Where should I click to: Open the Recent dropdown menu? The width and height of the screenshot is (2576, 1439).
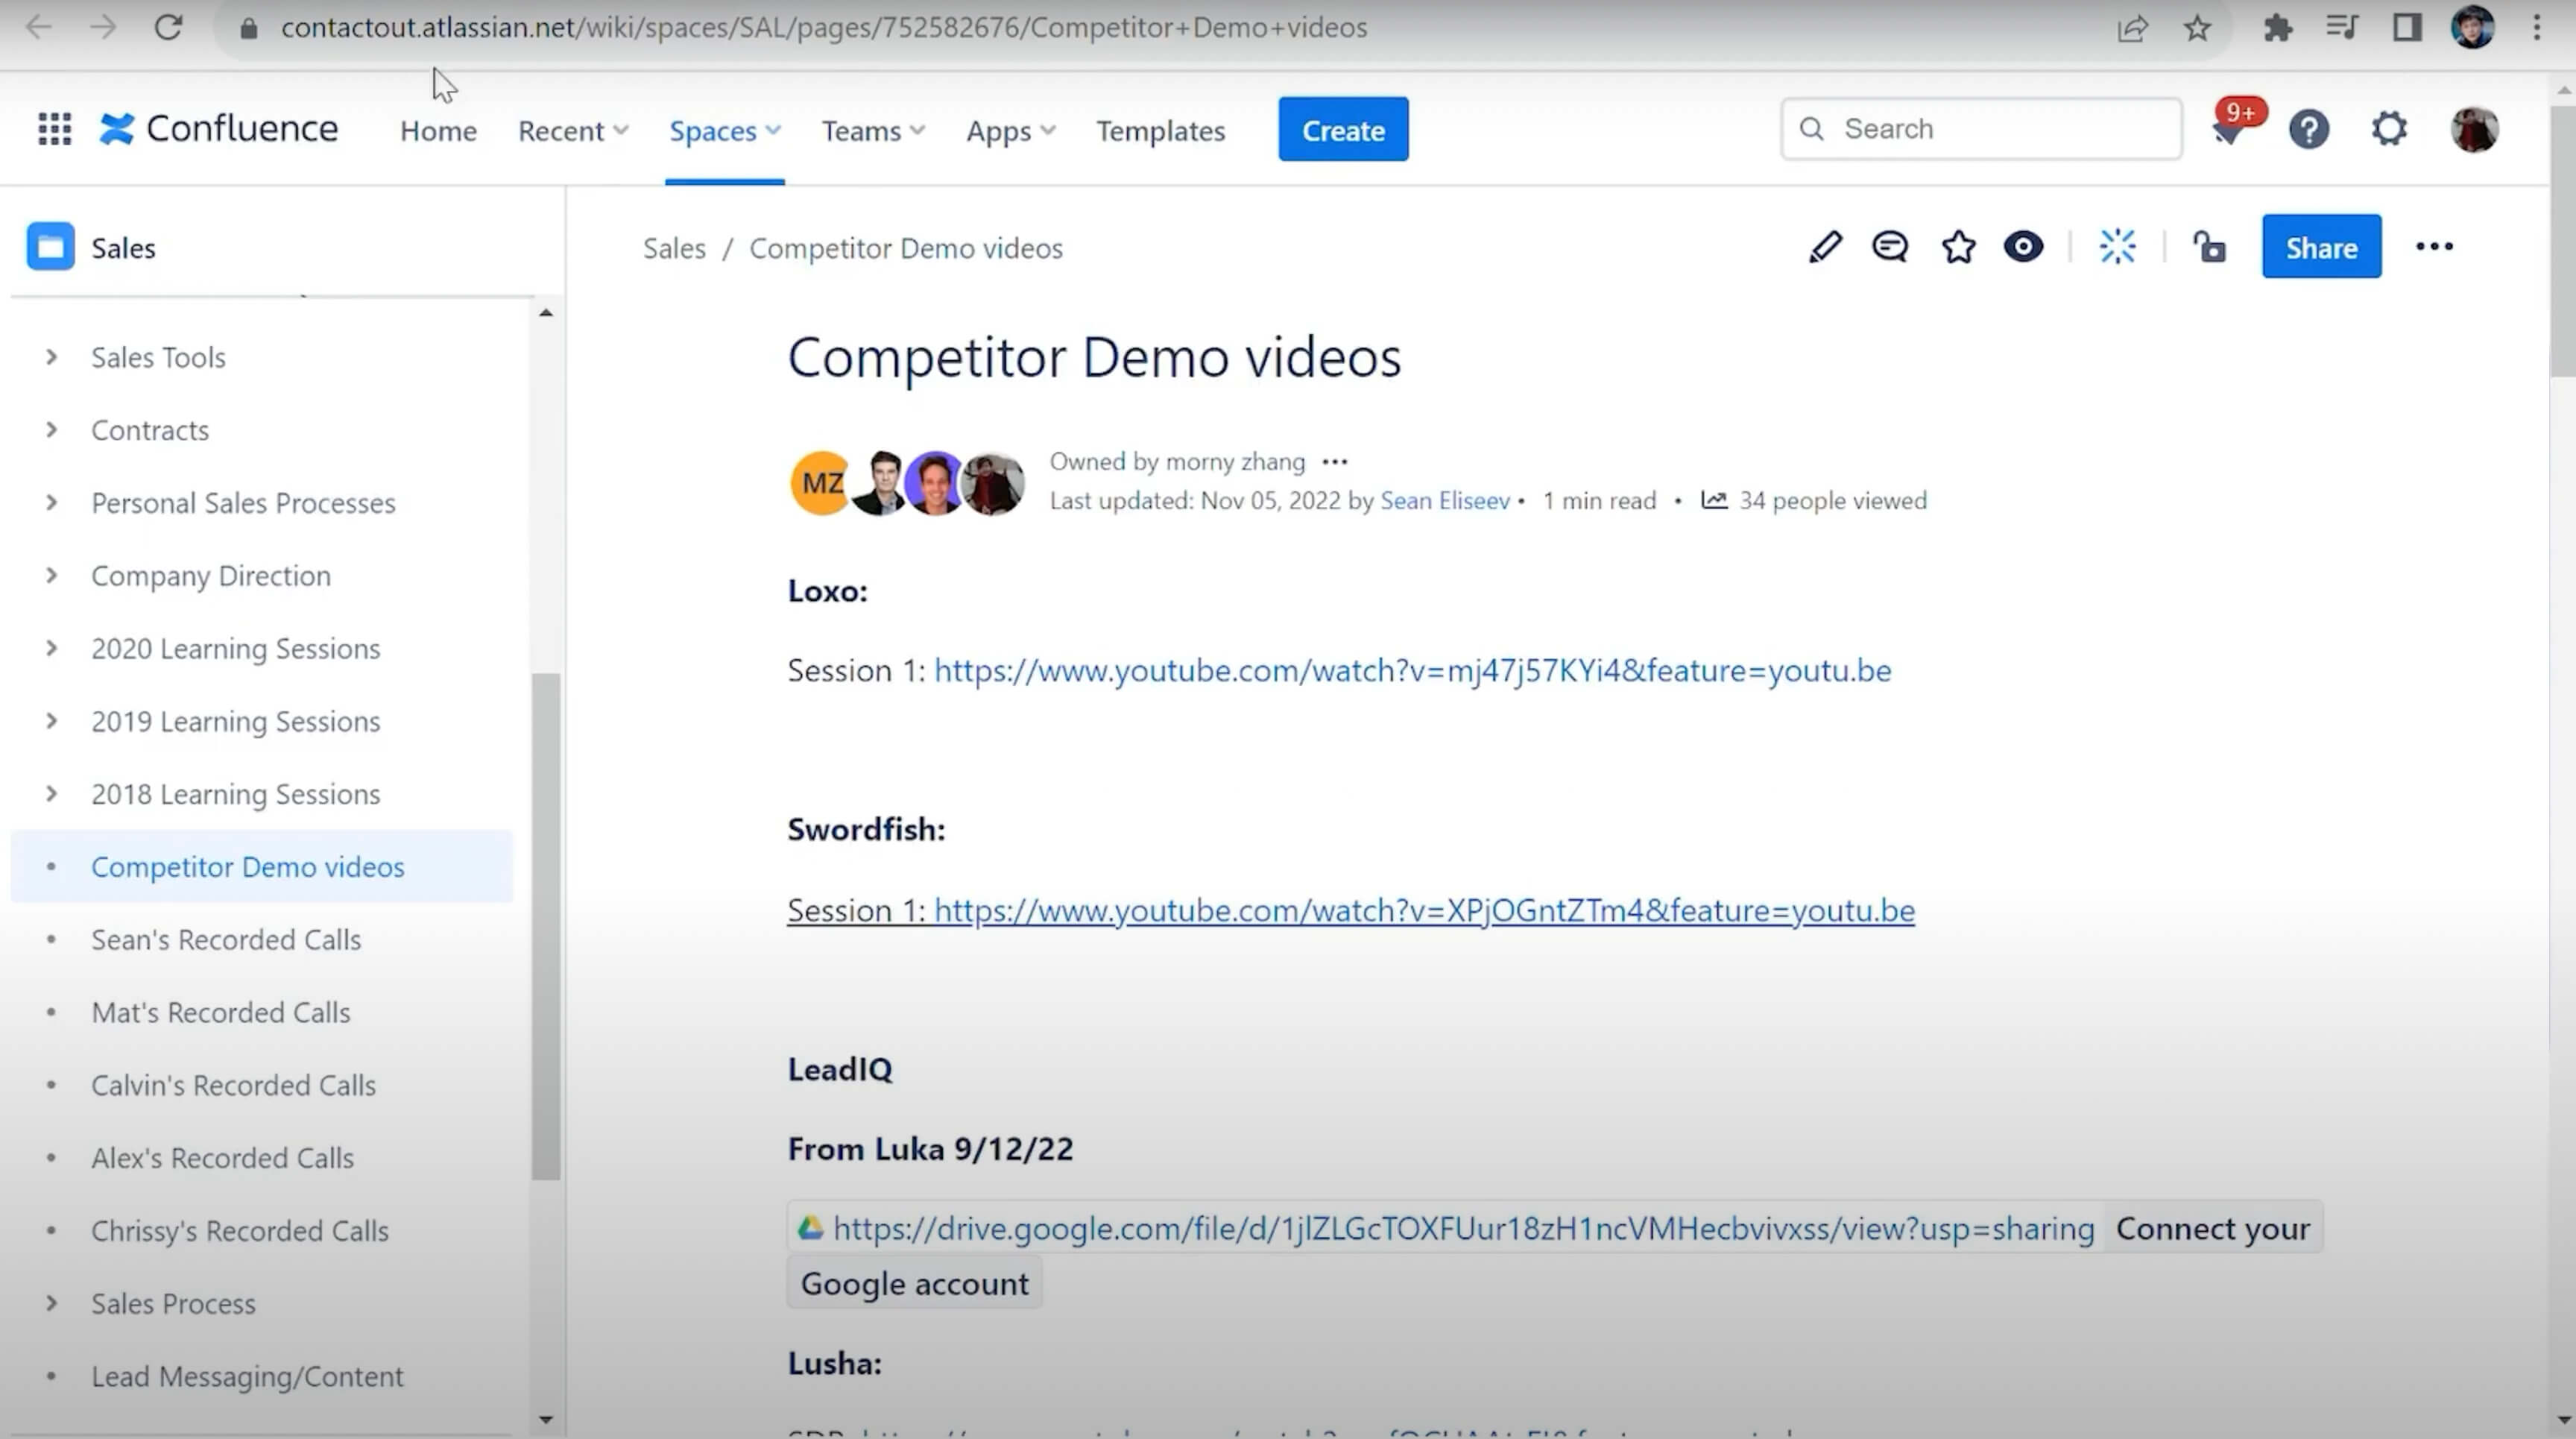tap(572, 131)
